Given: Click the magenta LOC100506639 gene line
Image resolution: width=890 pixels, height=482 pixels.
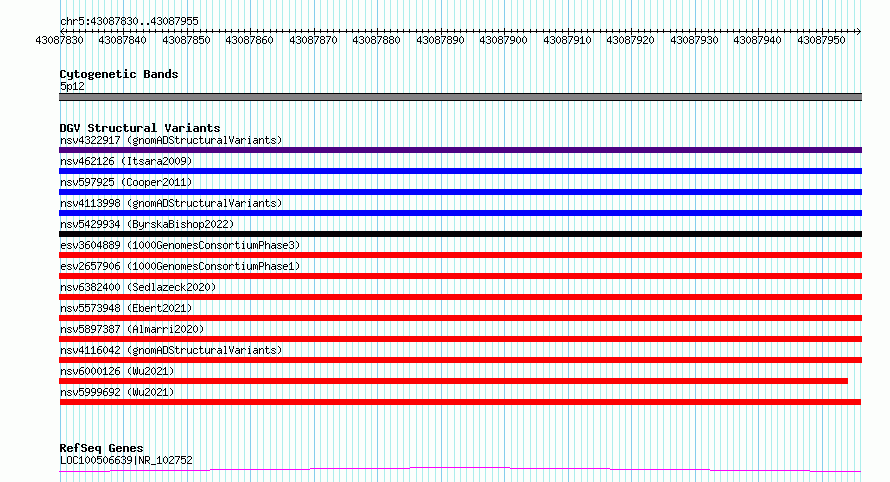Looking at the screenshot, I should 460,470.
